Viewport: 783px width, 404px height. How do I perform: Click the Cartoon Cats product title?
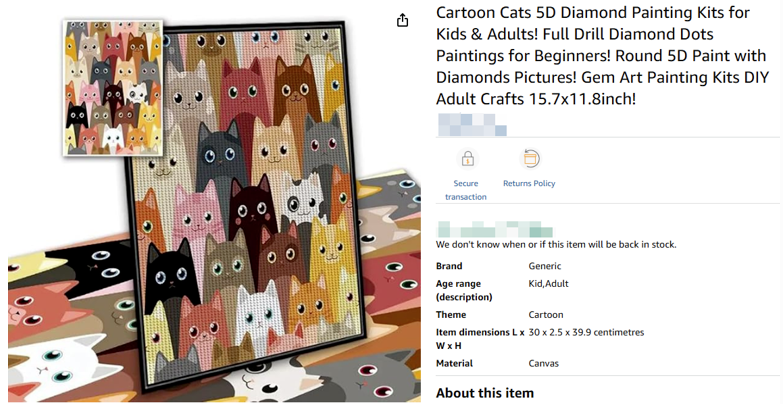tap(600, 56)
